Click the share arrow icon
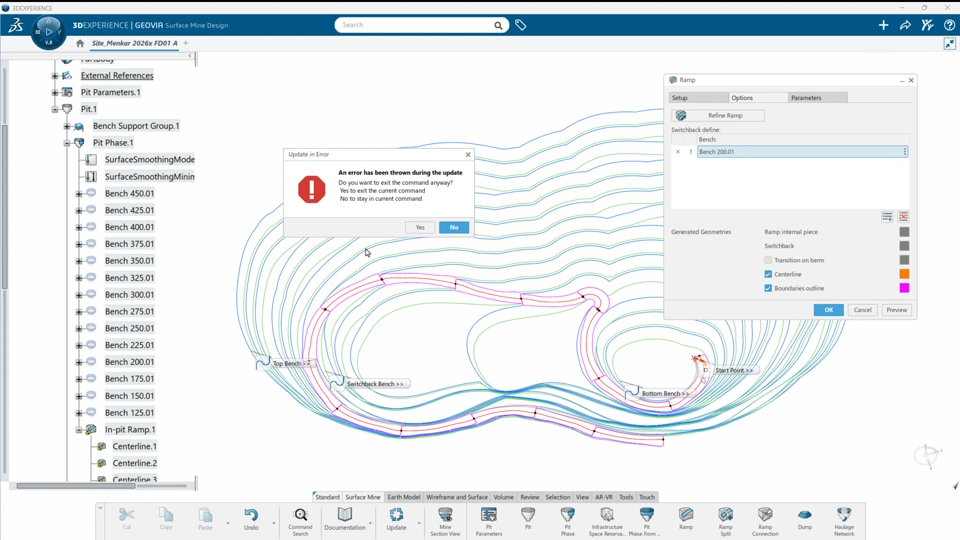960x540 pixels. pyautogui.click(x=905, y=25)
